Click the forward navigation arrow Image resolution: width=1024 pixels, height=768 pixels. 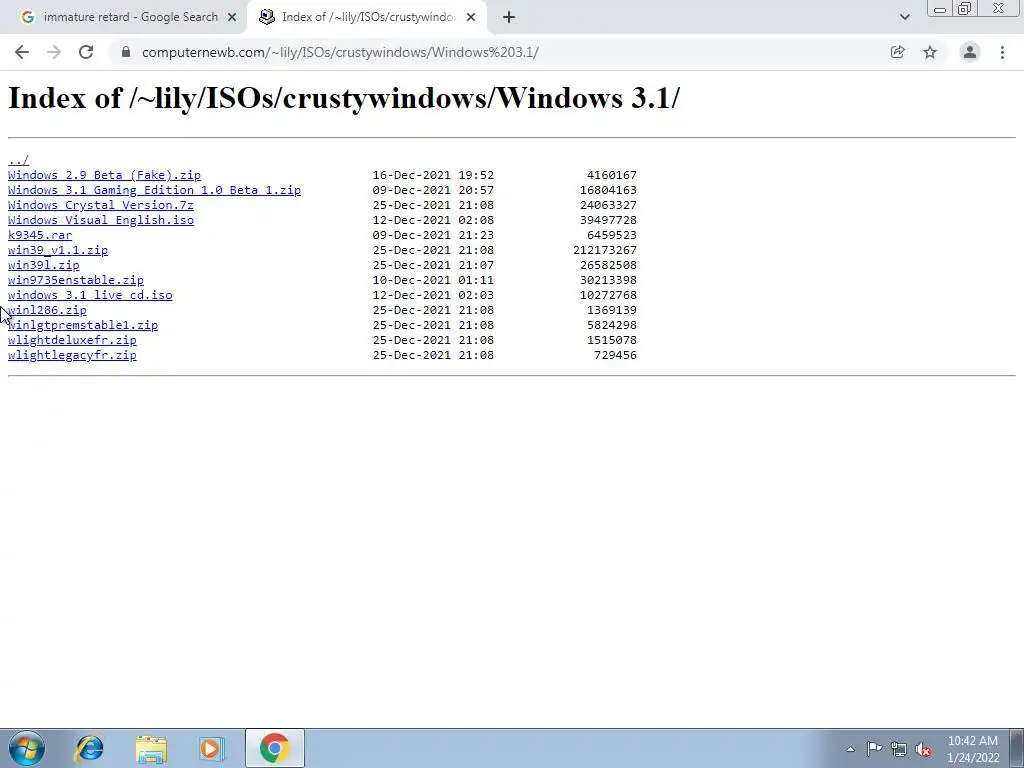(x=54, y=52)
